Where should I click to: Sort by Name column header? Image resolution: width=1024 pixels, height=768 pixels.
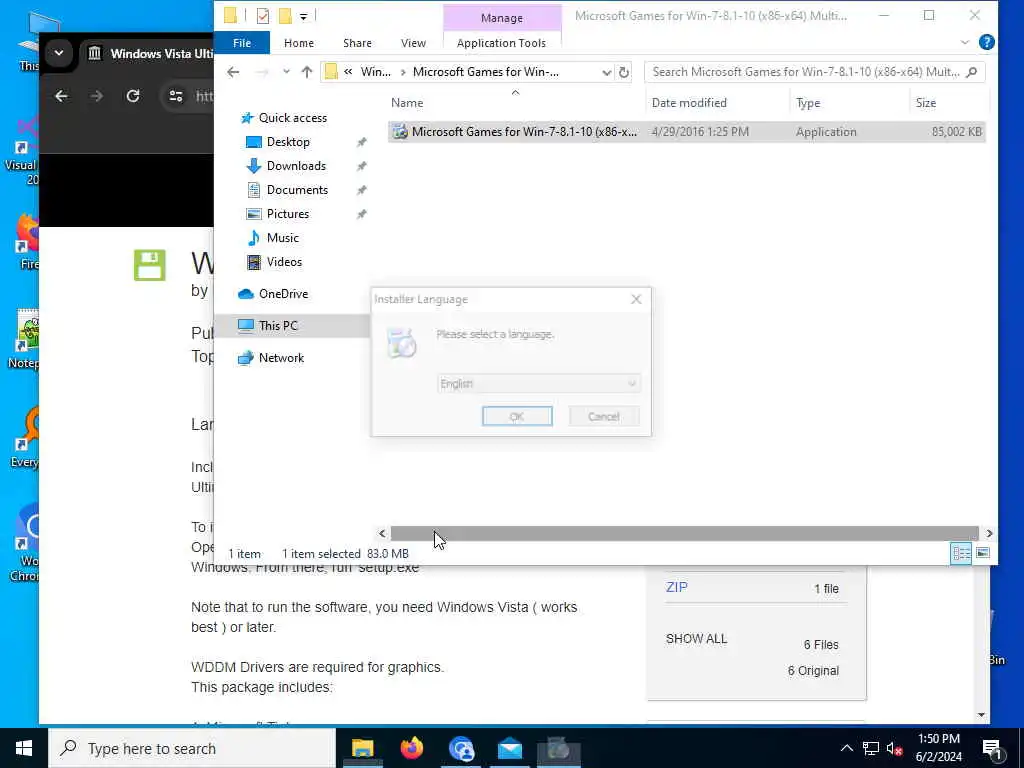(x=407, y=103)
